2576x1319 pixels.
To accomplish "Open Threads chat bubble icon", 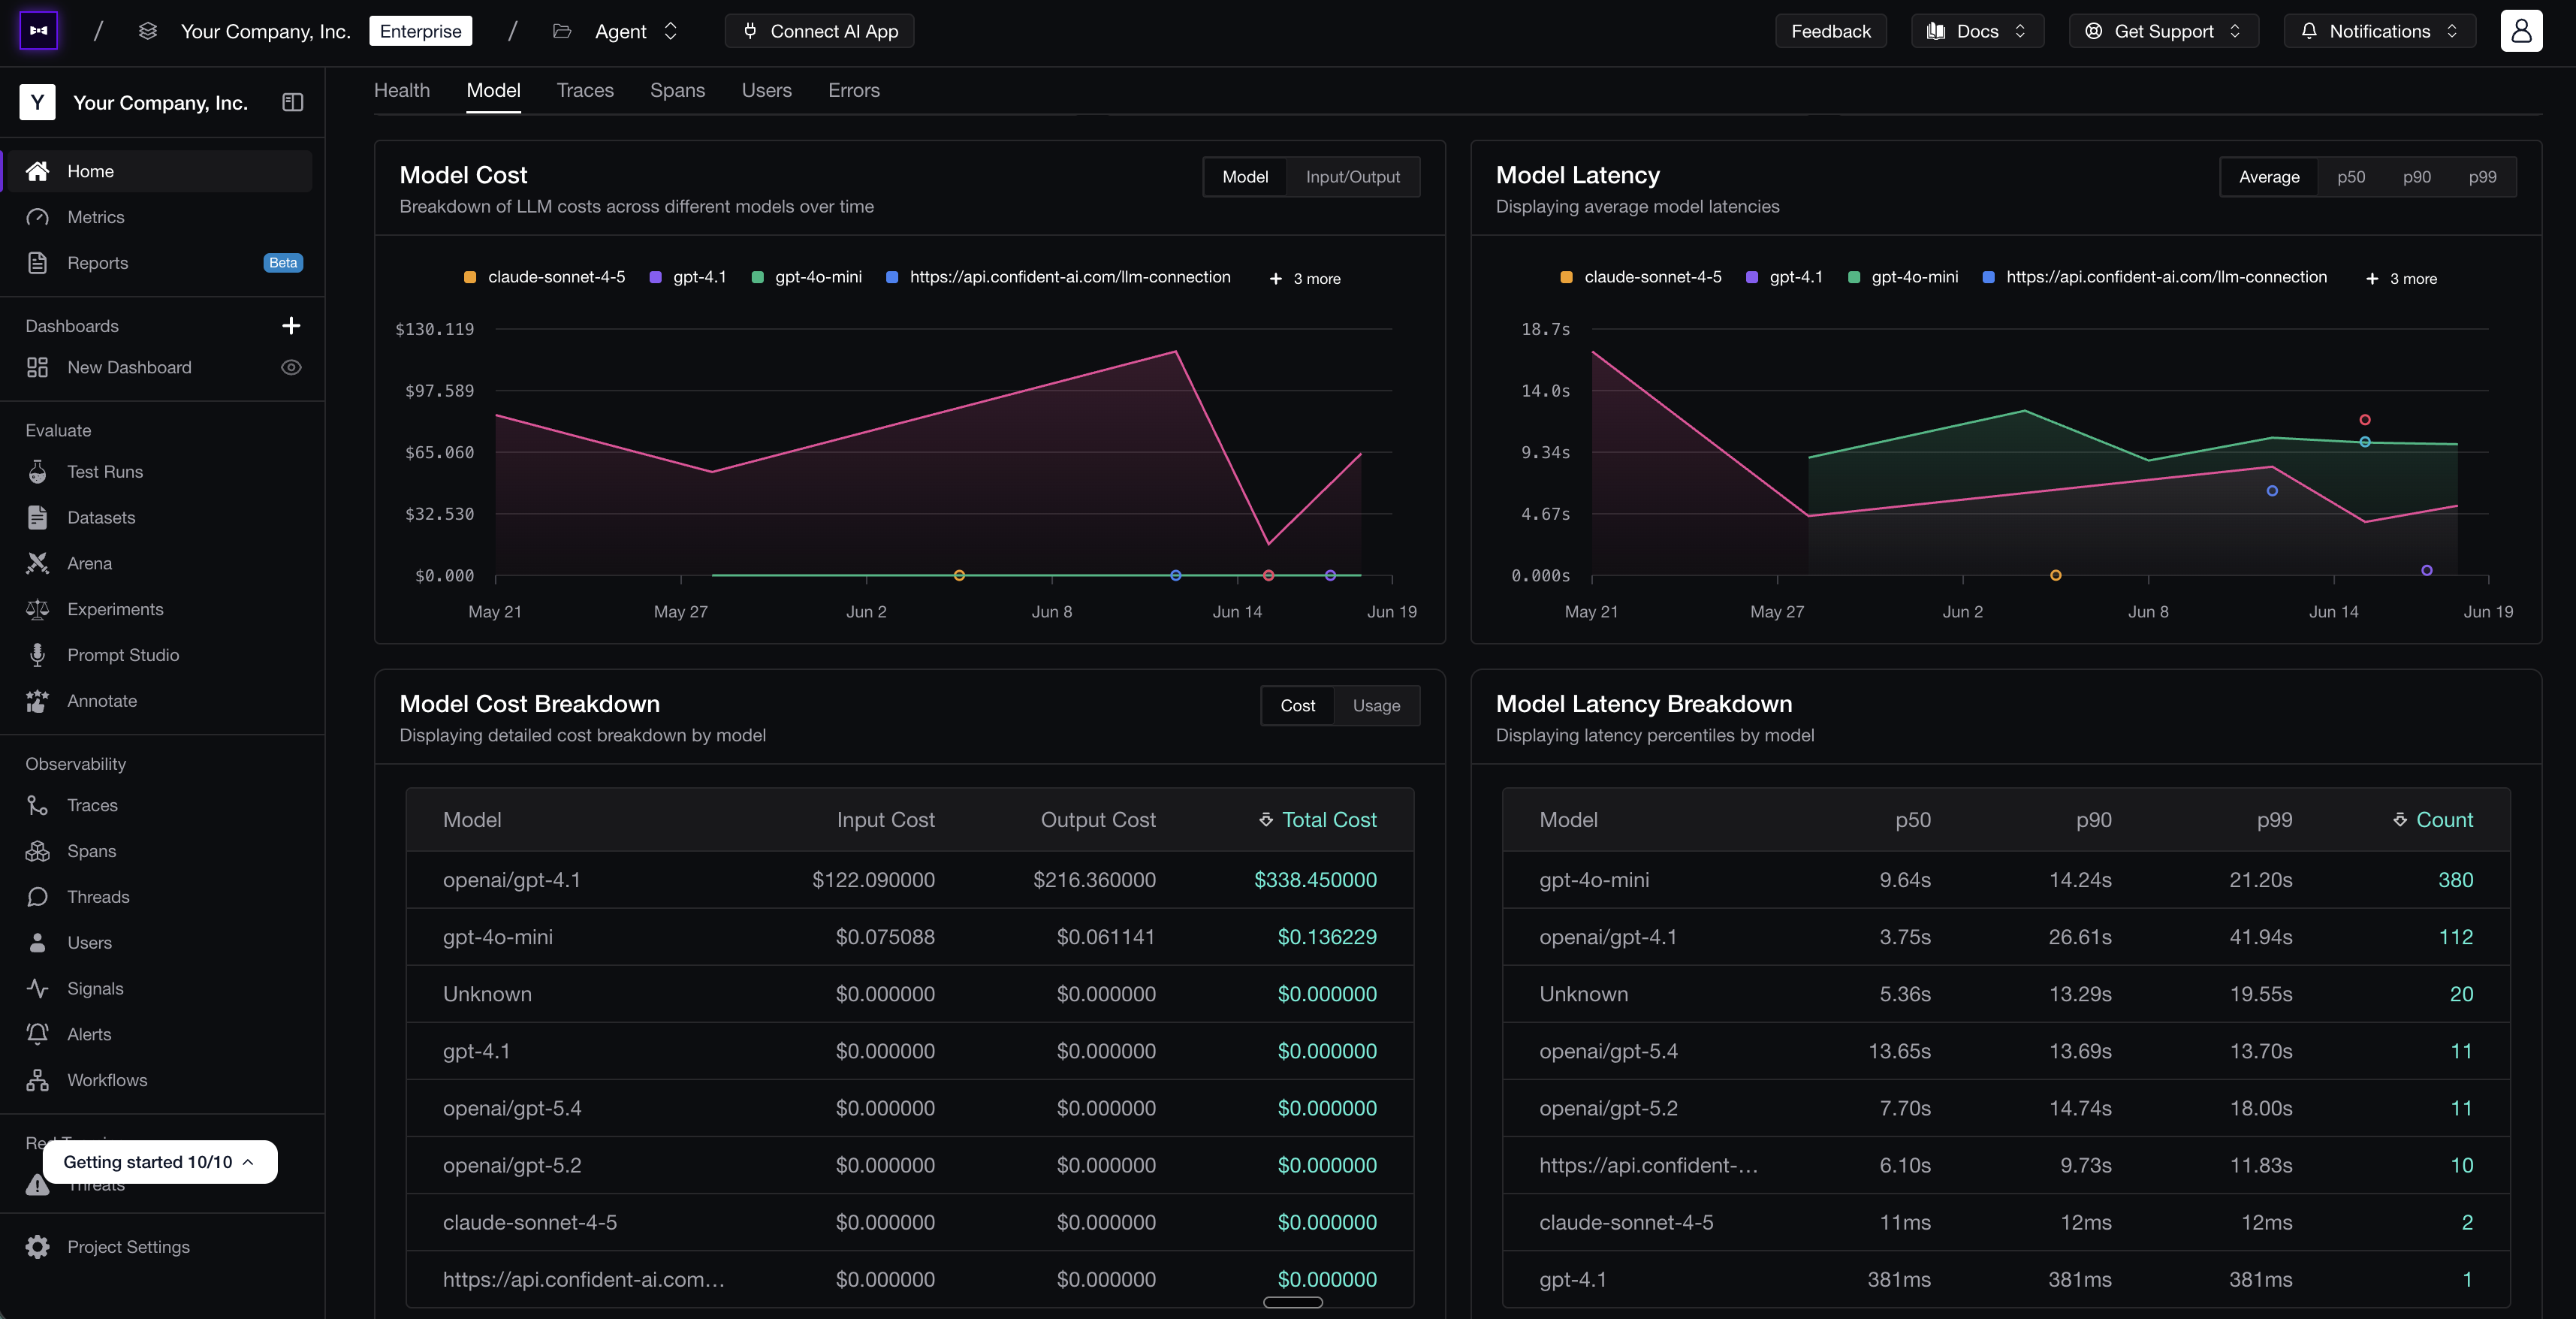I will click(x=37, y=897).
